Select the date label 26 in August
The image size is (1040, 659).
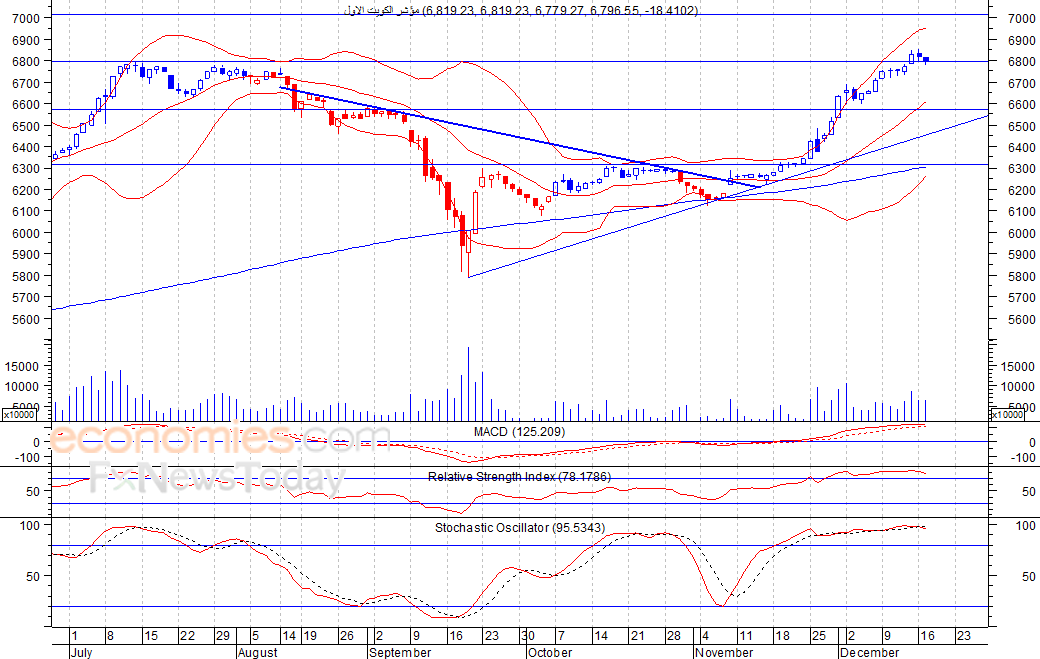pos(347,636)
